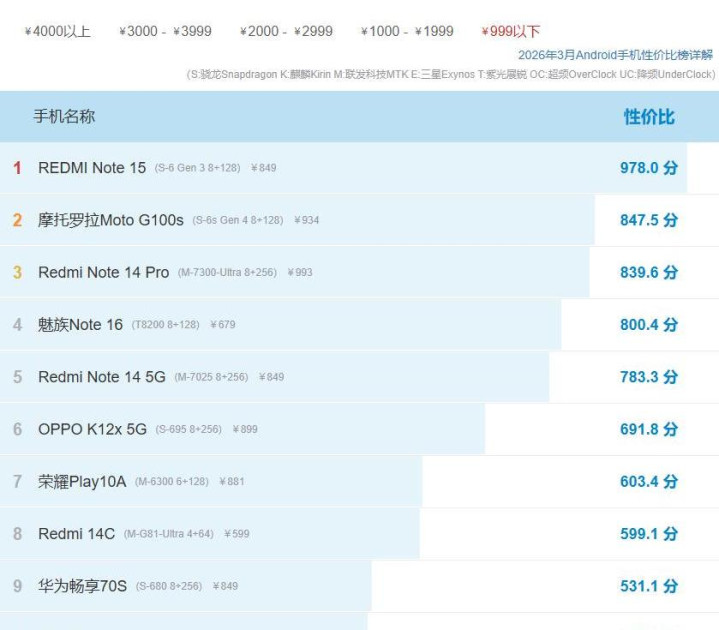This screenshot has width=719, height=630.
Task: Click the ¥881 price value
Action: coord(232,481)
